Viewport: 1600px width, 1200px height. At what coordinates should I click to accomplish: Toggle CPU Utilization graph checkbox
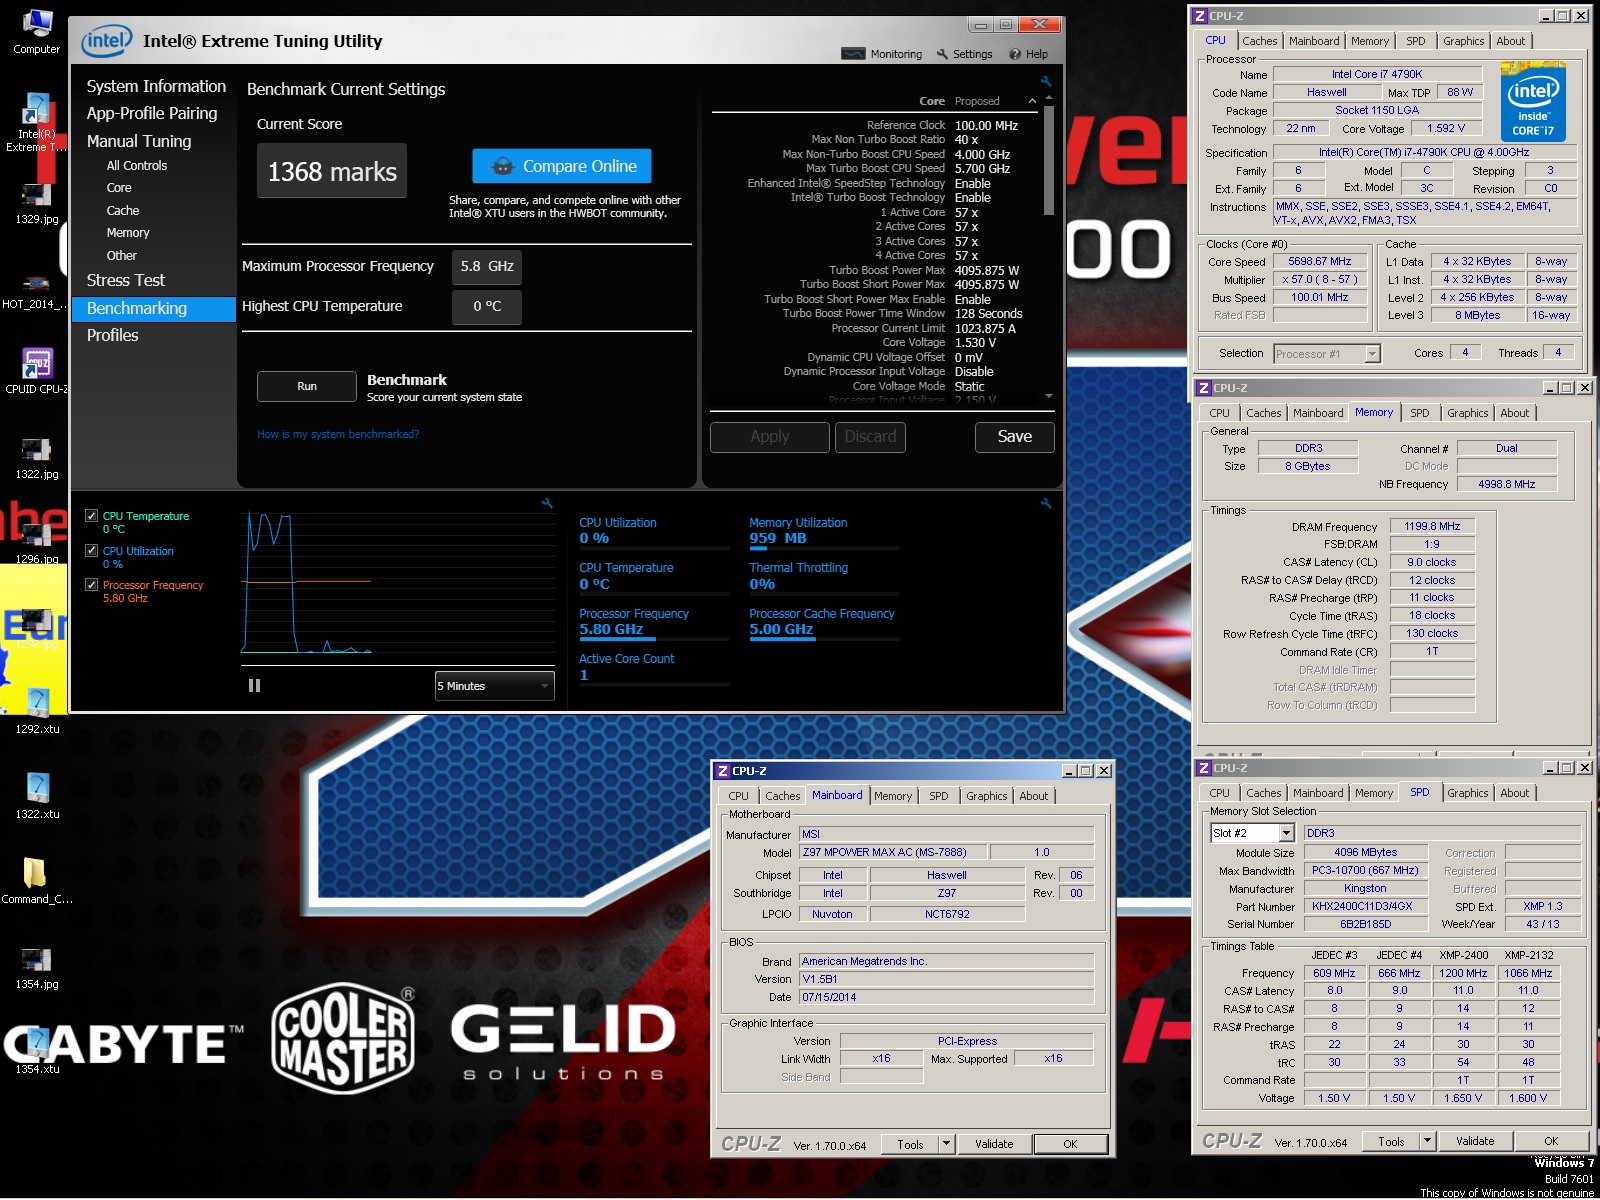point(92,551)
